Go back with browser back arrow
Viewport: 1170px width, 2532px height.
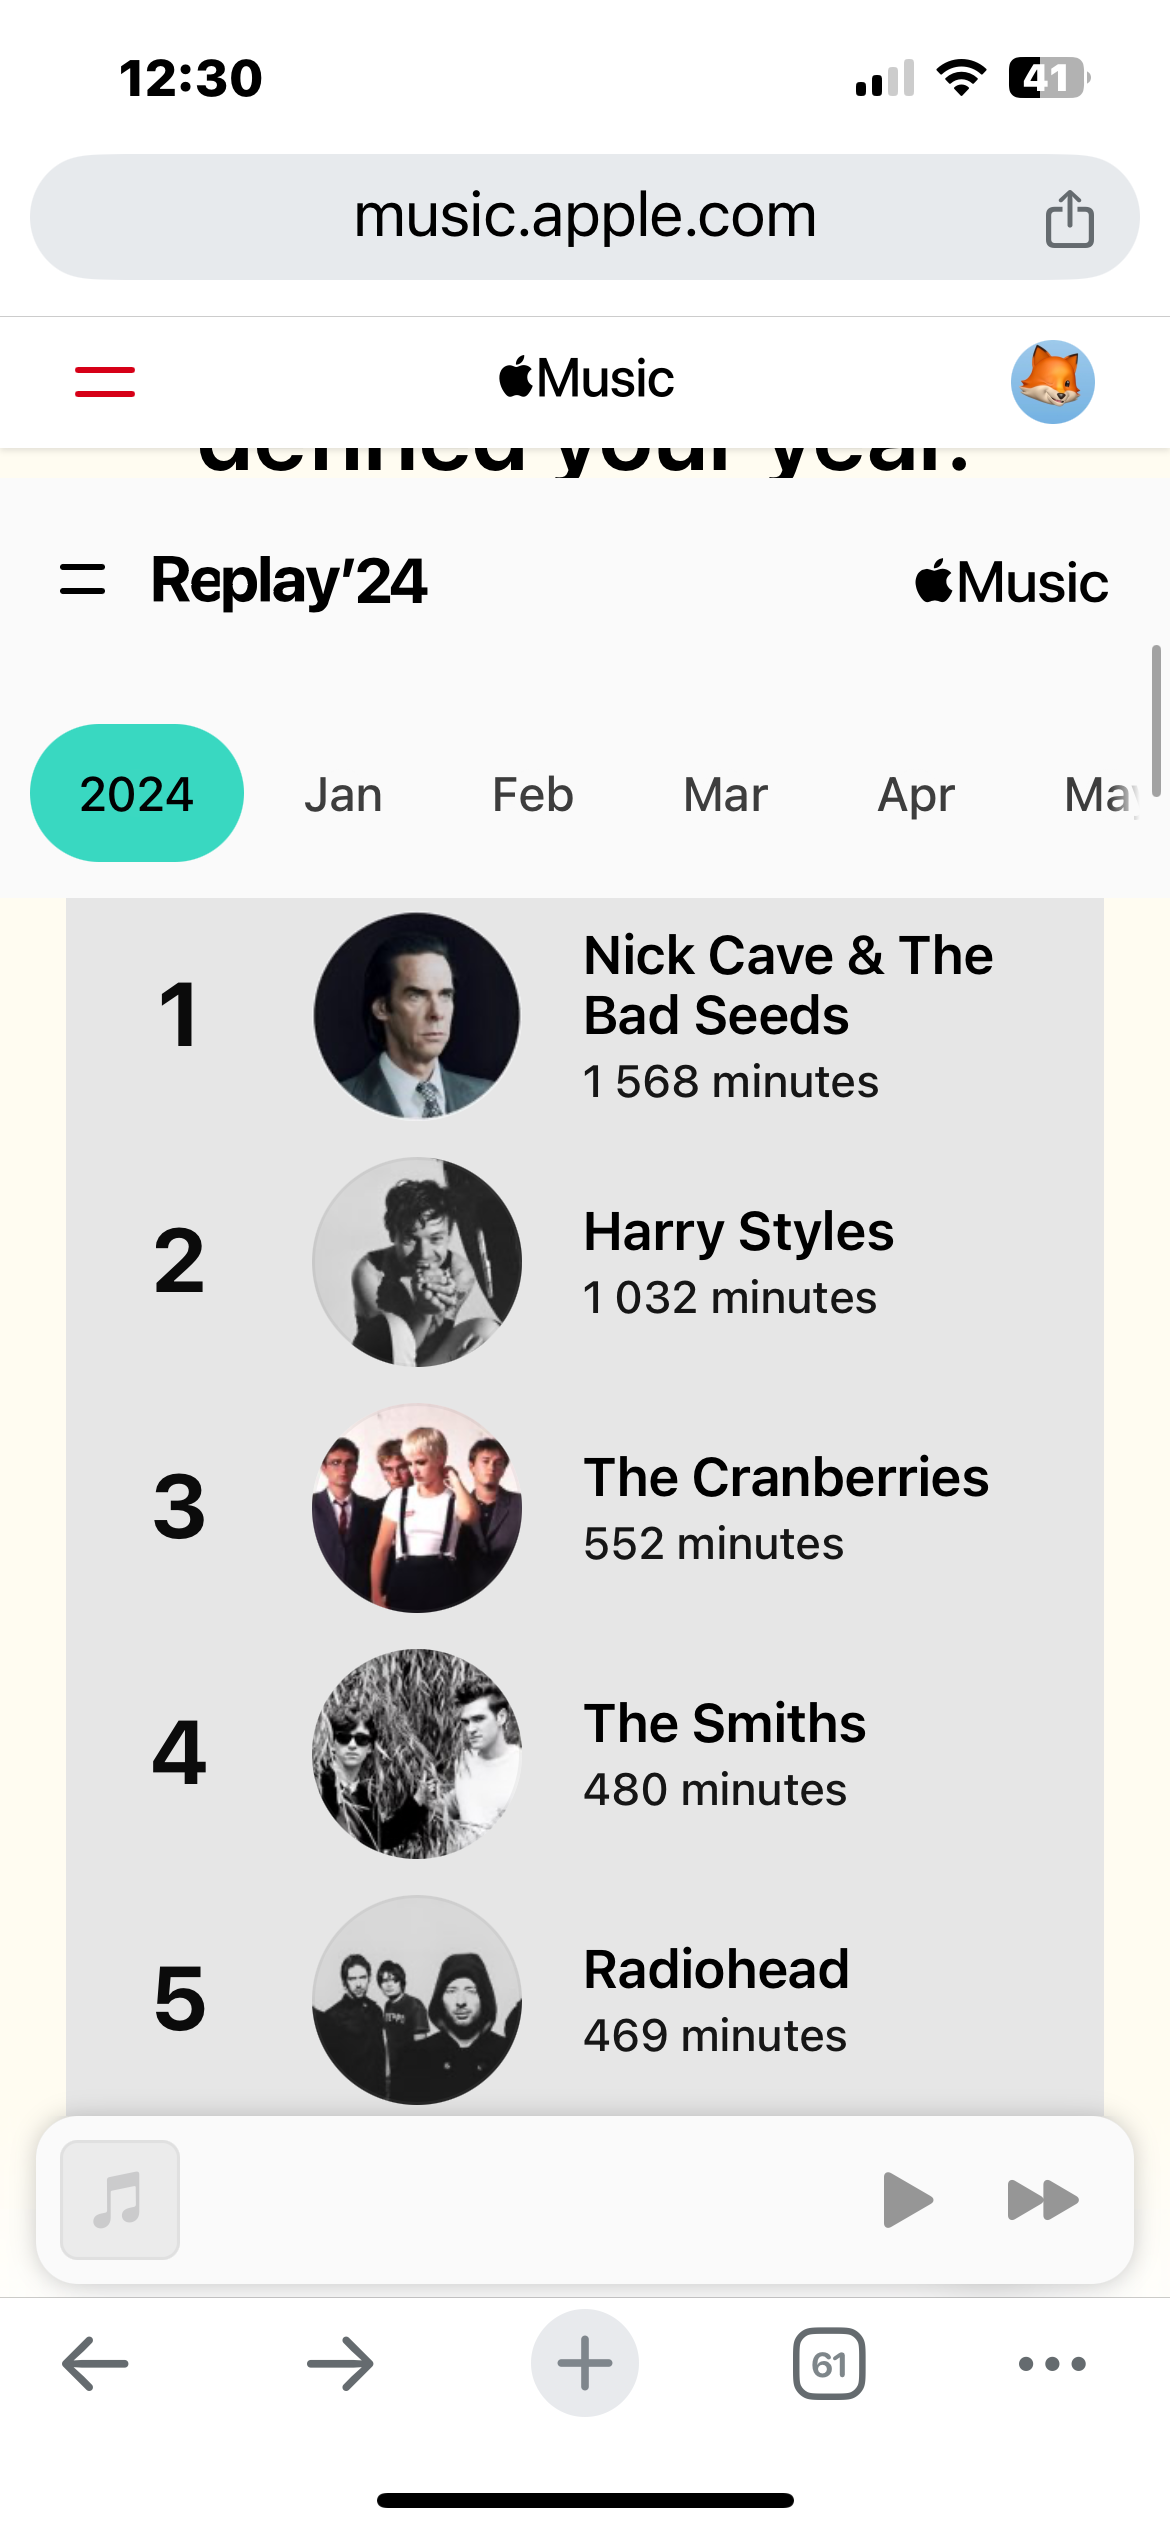click(95, 2364)
